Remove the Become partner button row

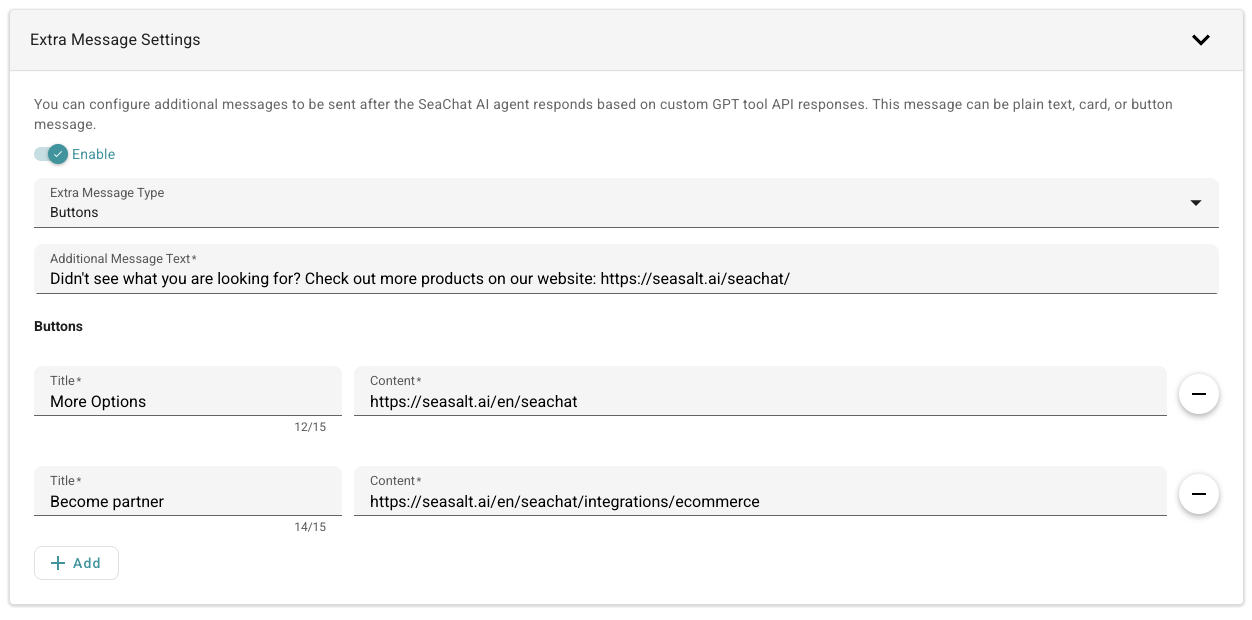tap(1198, 494)
